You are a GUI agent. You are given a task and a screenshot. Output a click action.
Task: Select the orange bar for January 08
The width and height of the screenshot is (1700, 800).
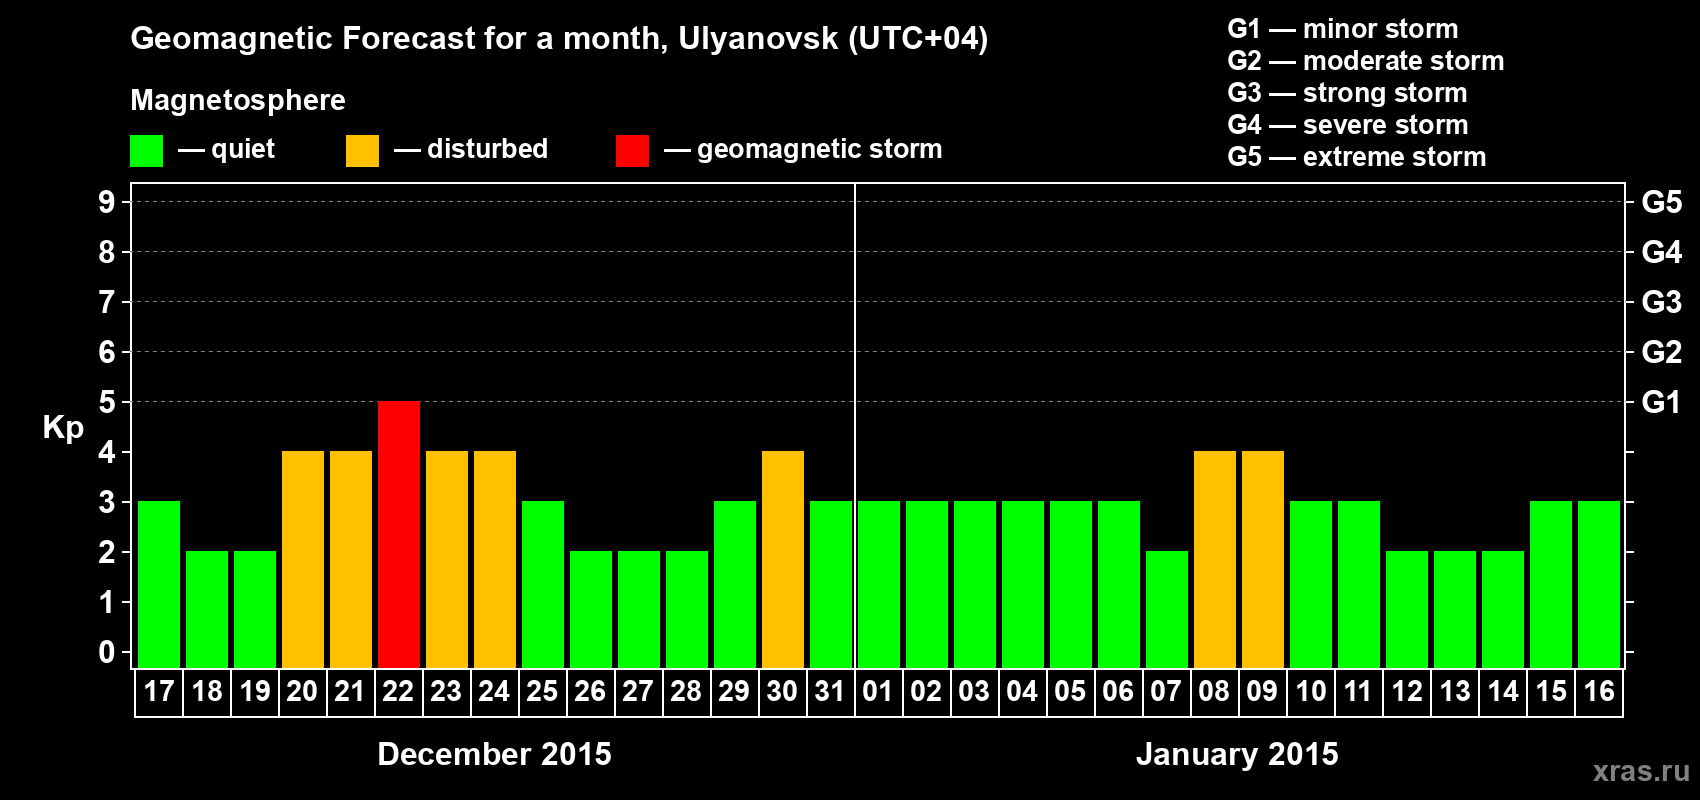point(1215,560)
